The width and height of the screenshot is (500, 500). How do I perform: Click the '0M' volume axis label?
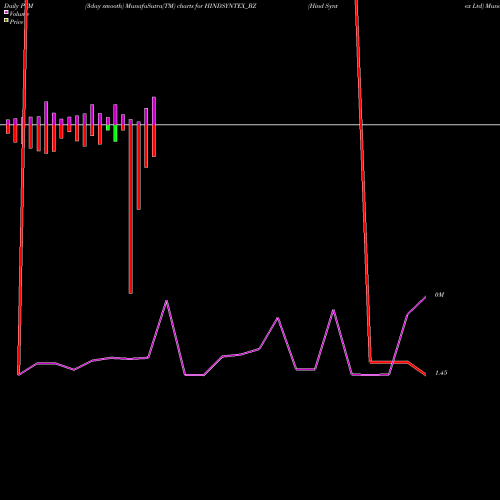pyautogui.click(x=439, y=295)
